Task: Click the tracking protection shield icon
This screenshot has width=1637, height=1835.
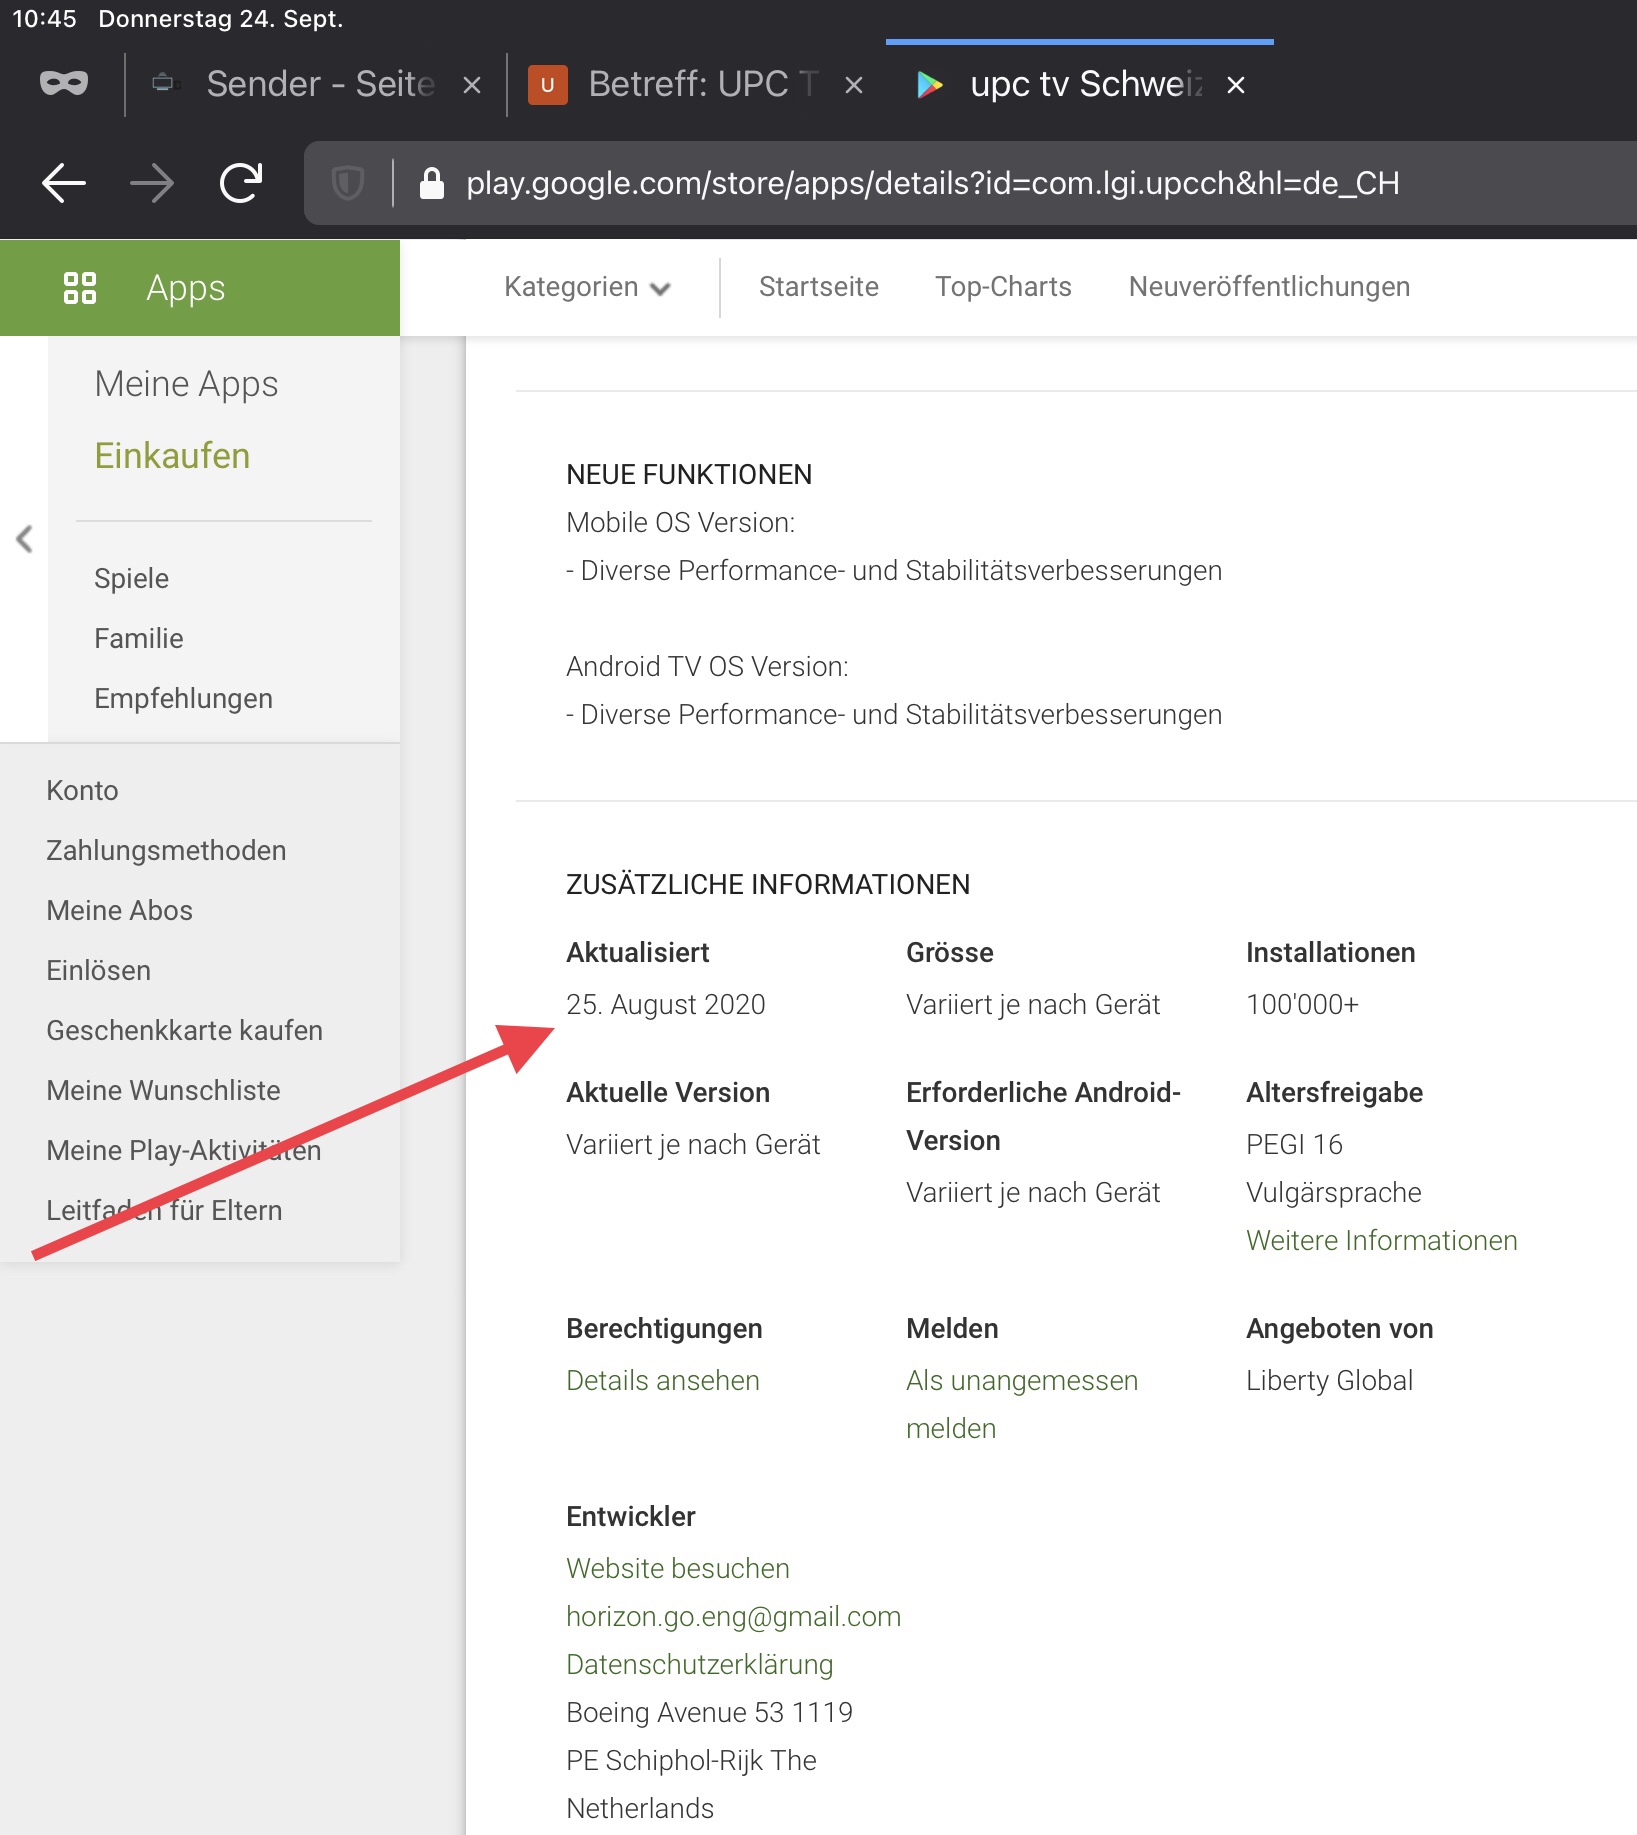Action: [348, 183]
